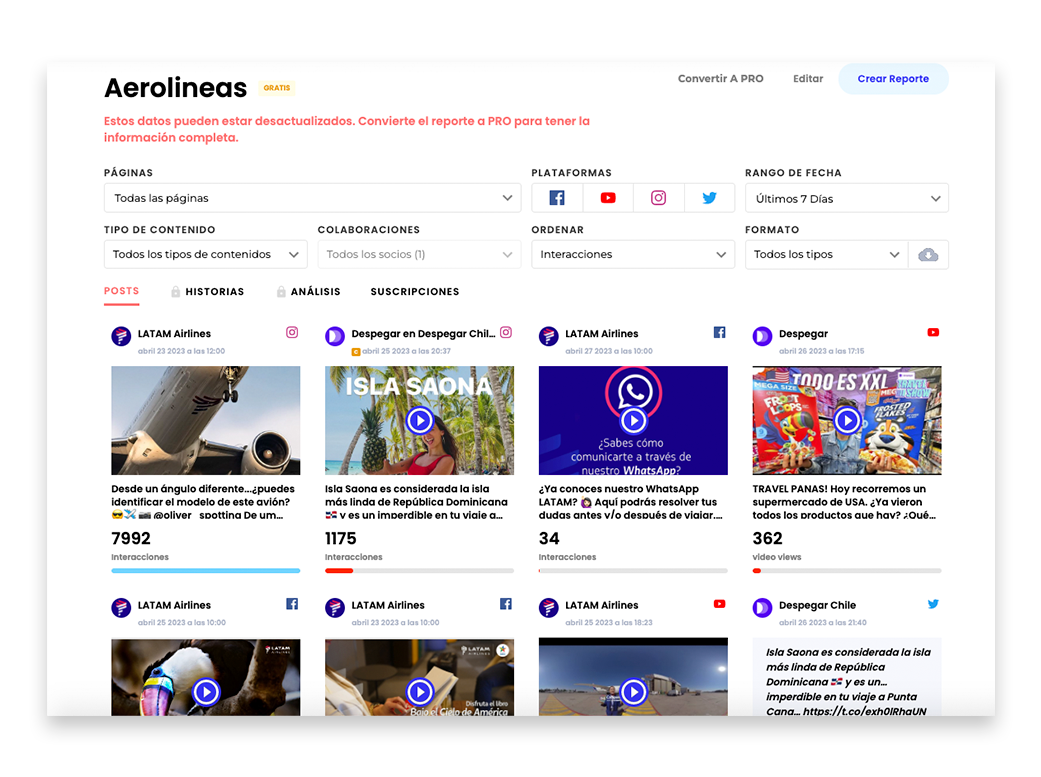Toggle the Facebook platform filter

(557, 198)
